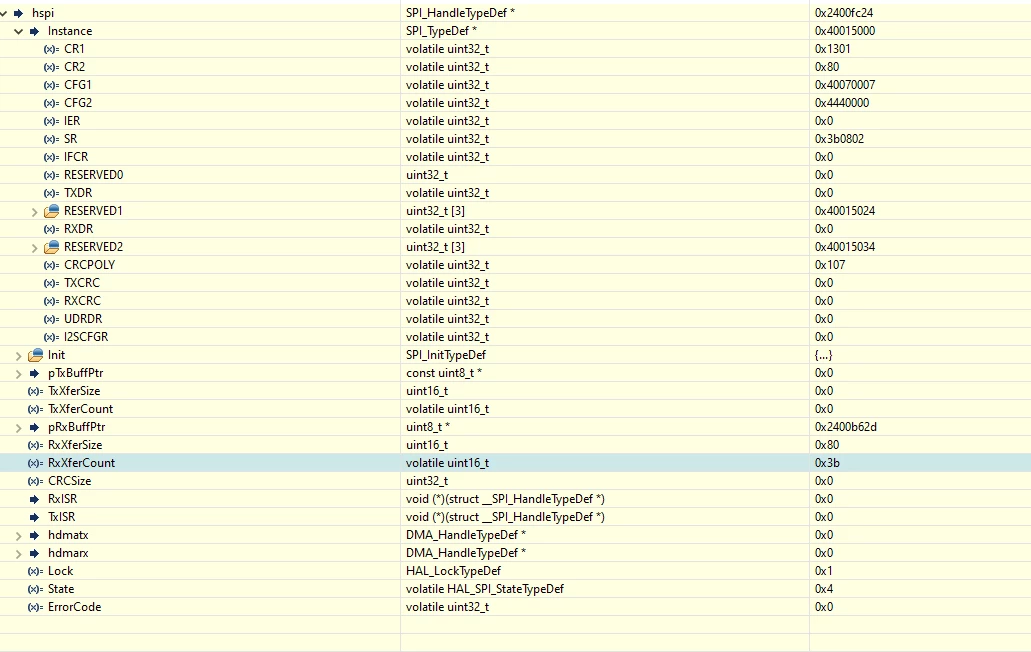Click the CFG1 variable icon
Image resolution: width=1031 pixels, height=652 pixels.
click(51, 85)
